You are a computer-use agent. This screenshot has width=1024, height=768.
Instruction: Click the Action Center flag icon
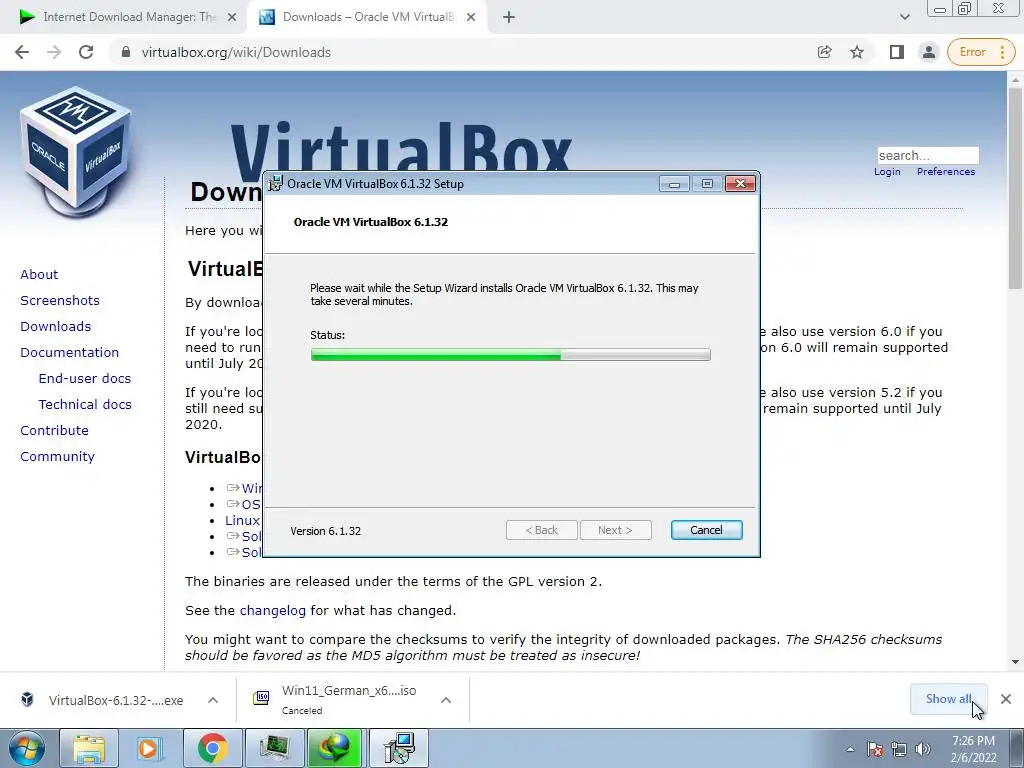pyautogui.click(x=875, y=749)
